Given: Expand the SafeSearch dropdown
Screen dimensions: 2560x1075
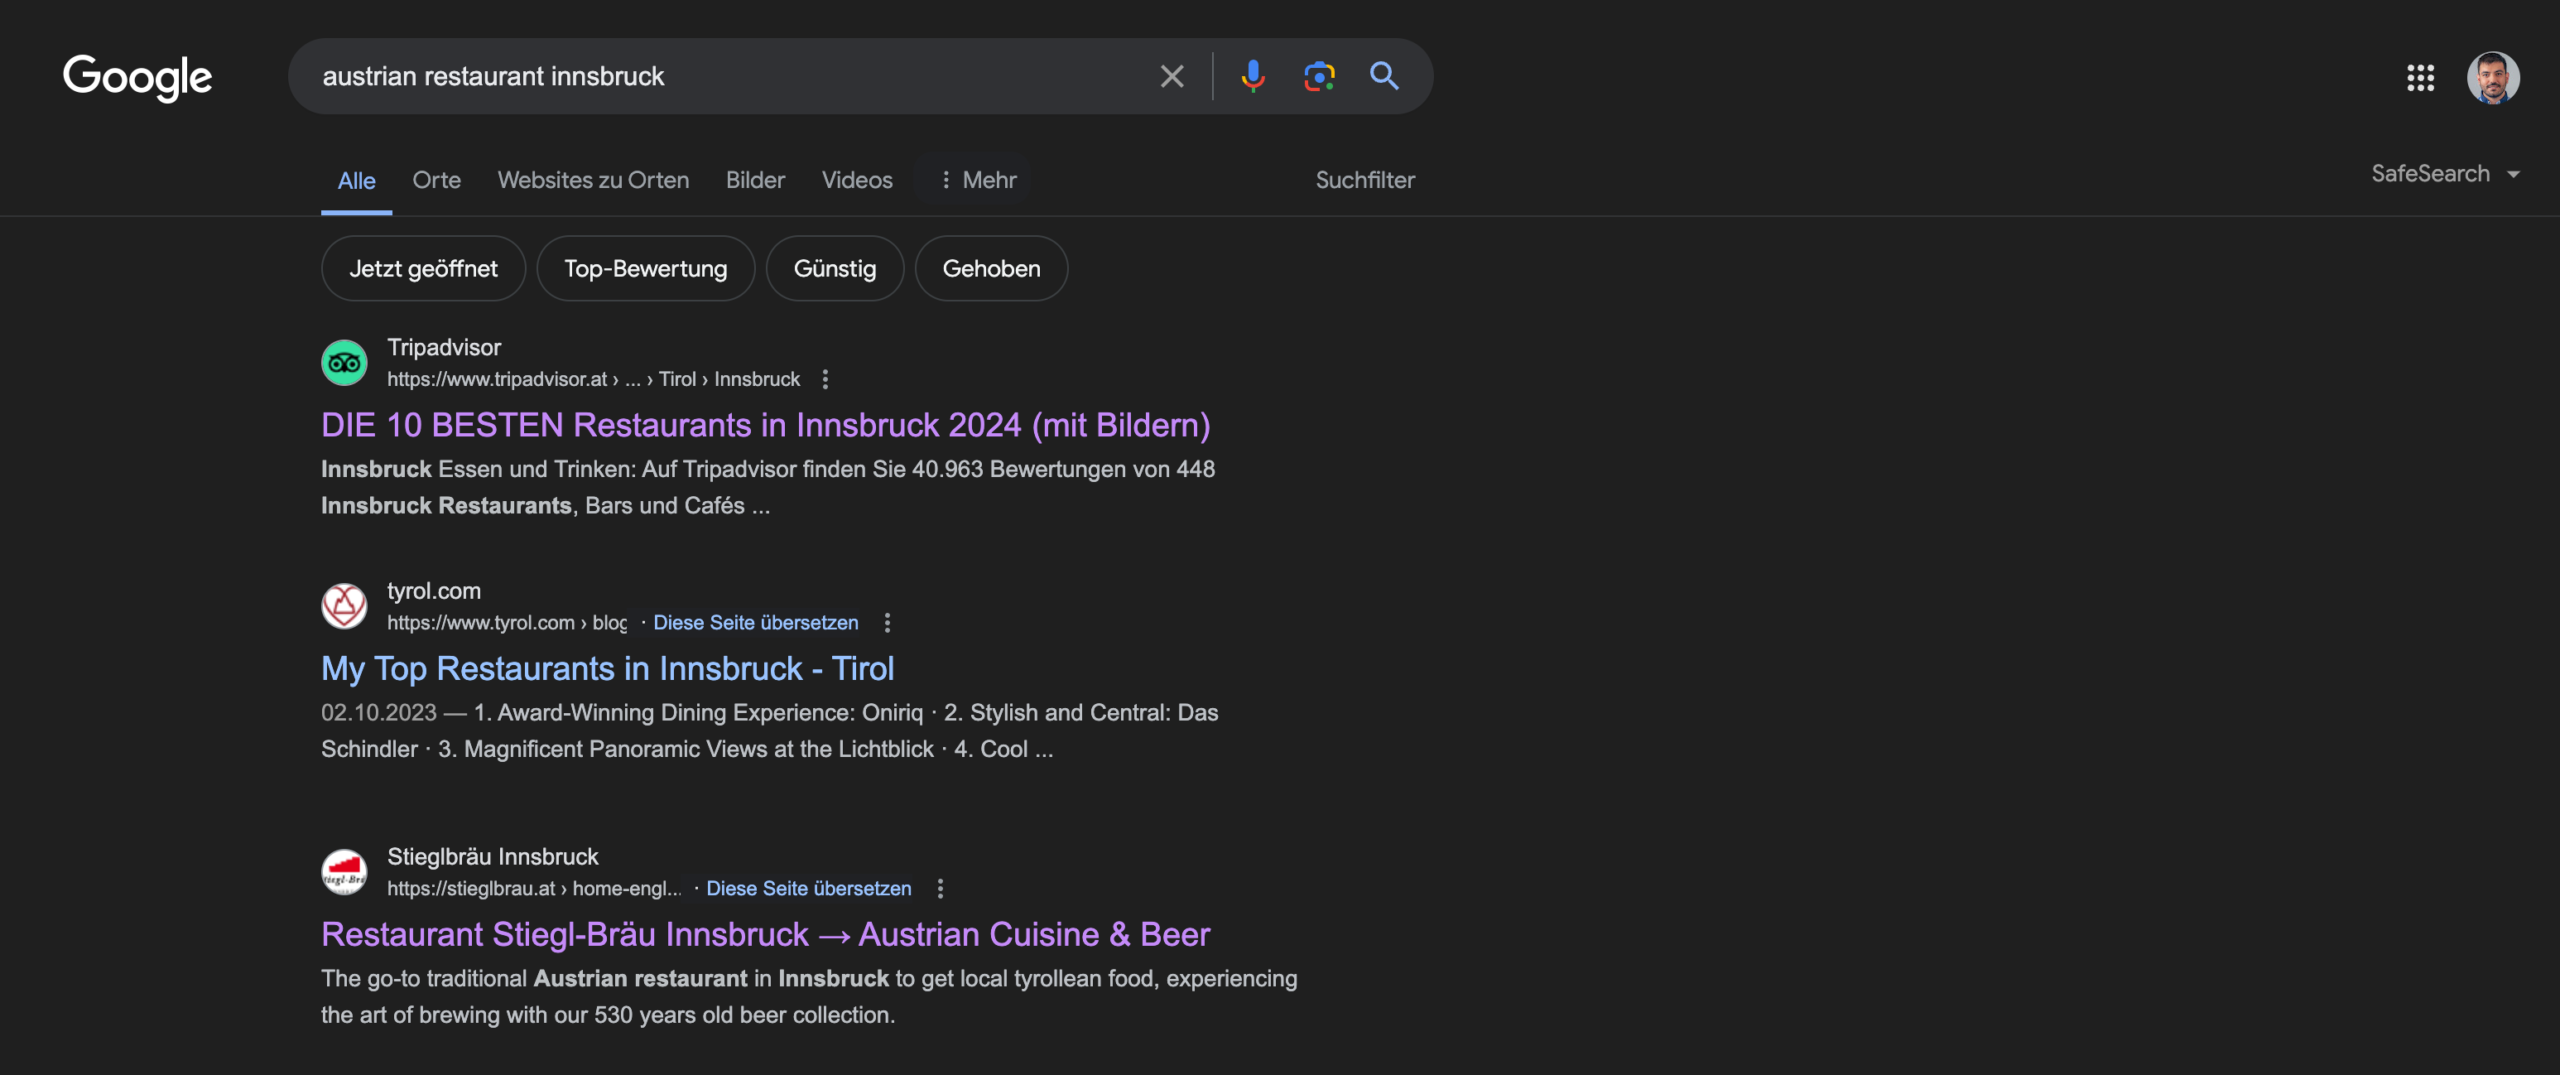Looking at the screenshot, I should click(2444, 174).
